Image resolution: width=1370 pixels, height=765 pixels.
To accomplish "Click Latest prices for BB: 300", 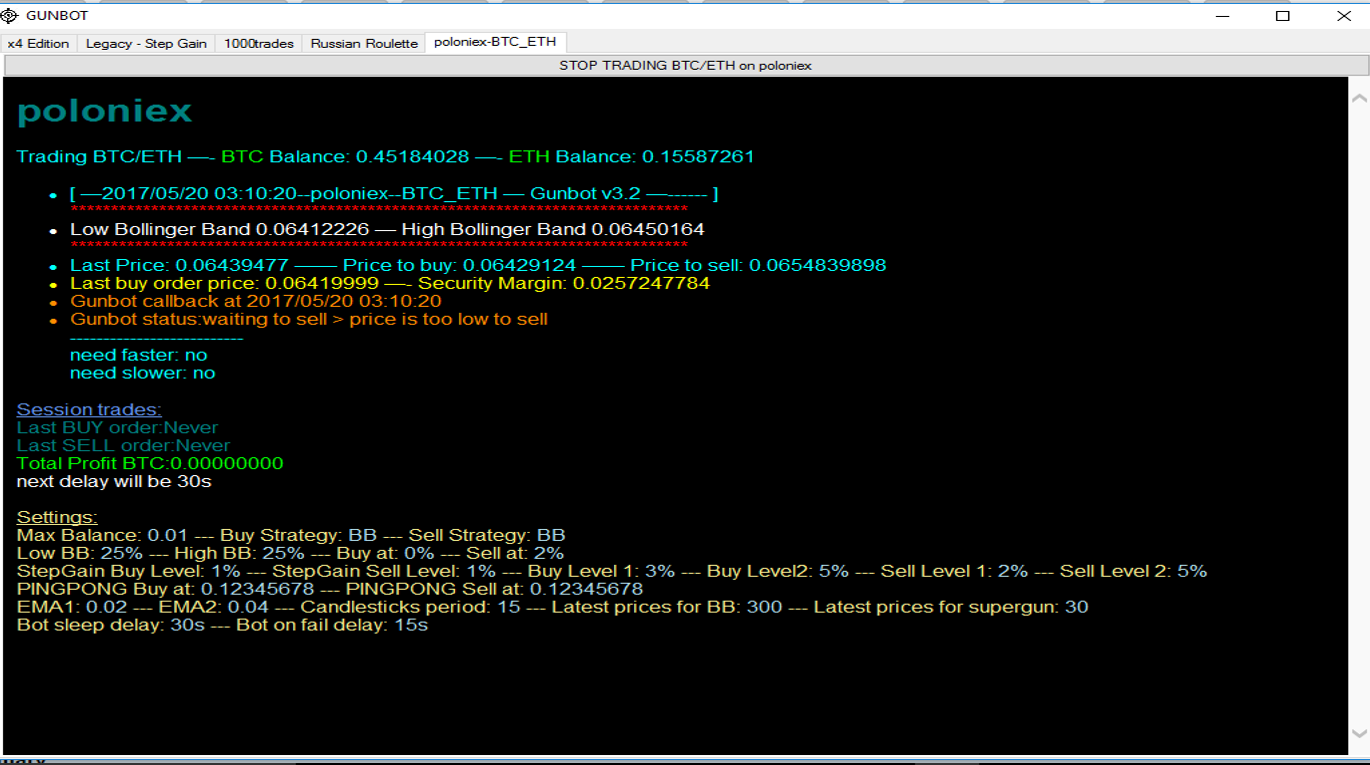I will 668,607.
